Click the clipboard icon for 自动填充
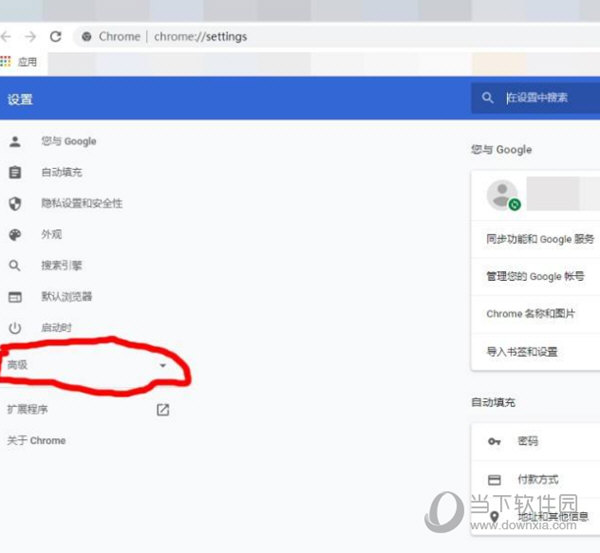The image size is (600, 553). [x=15, y=172]
